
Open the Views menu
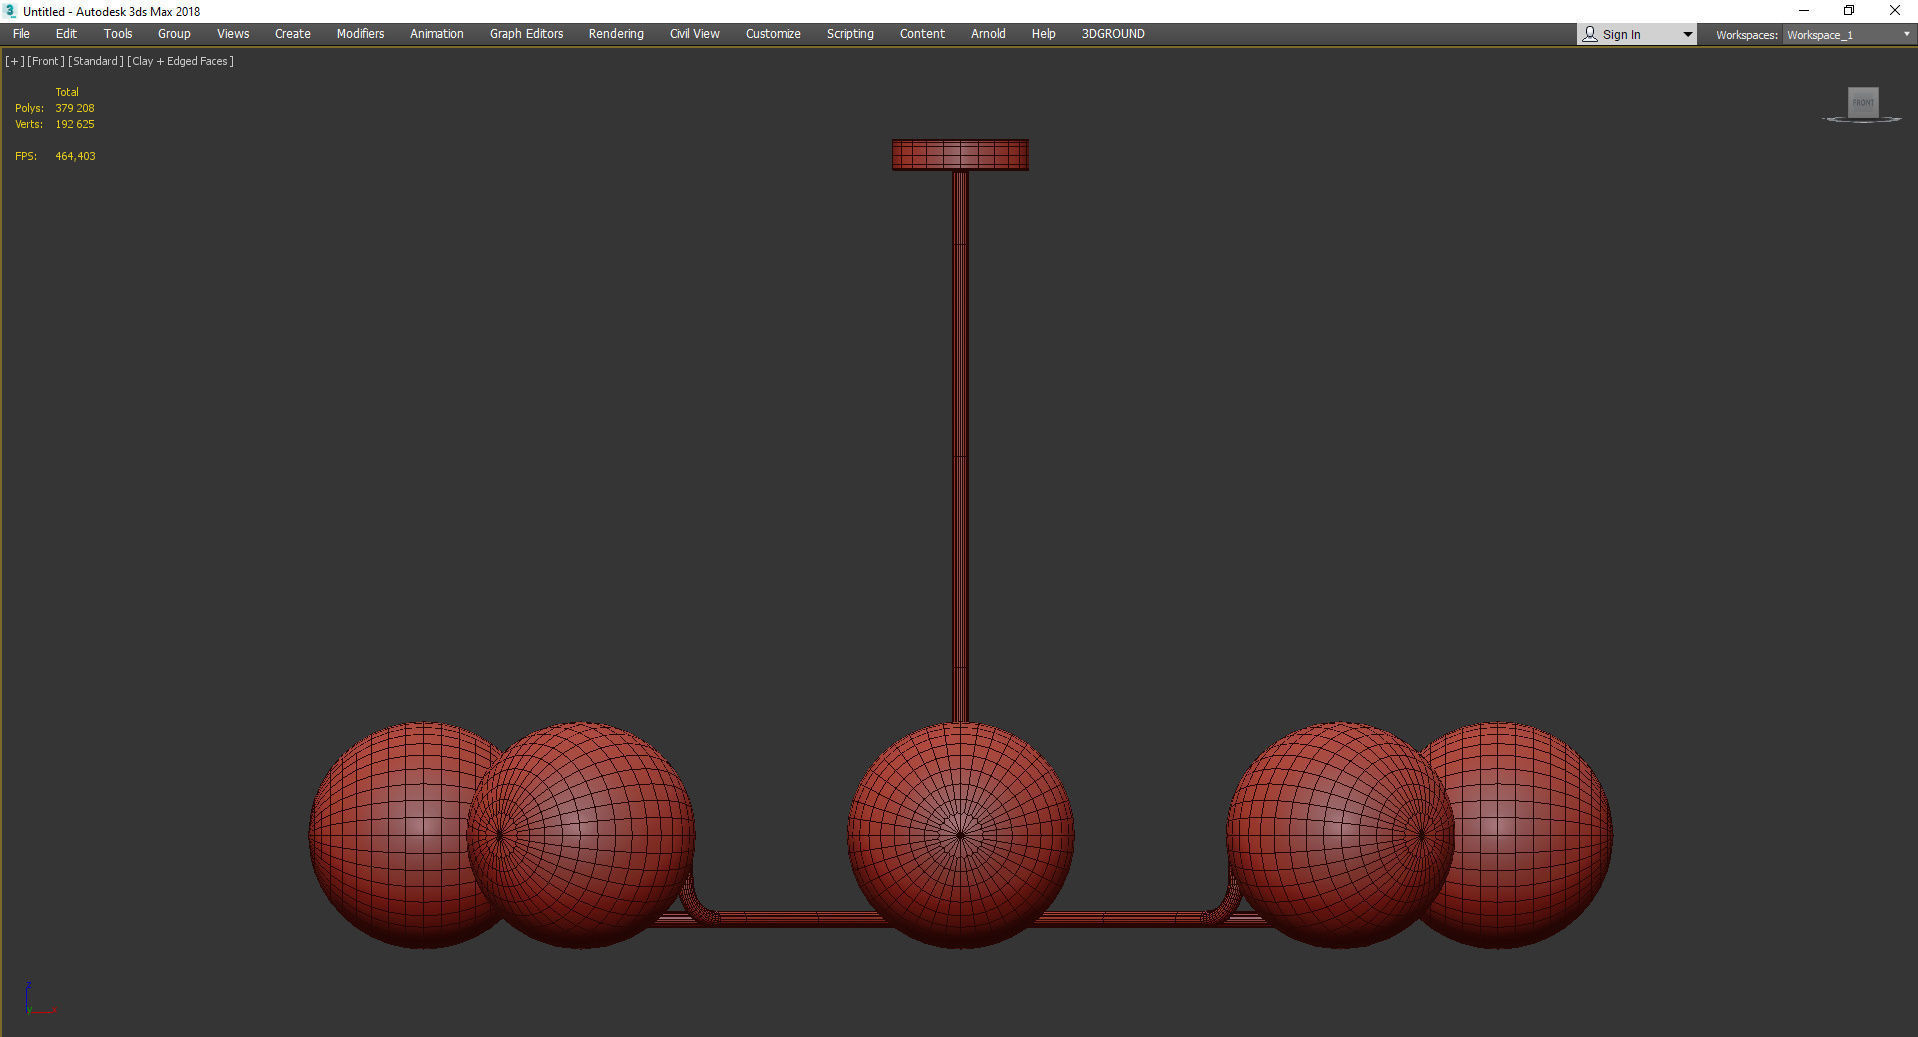233,34
